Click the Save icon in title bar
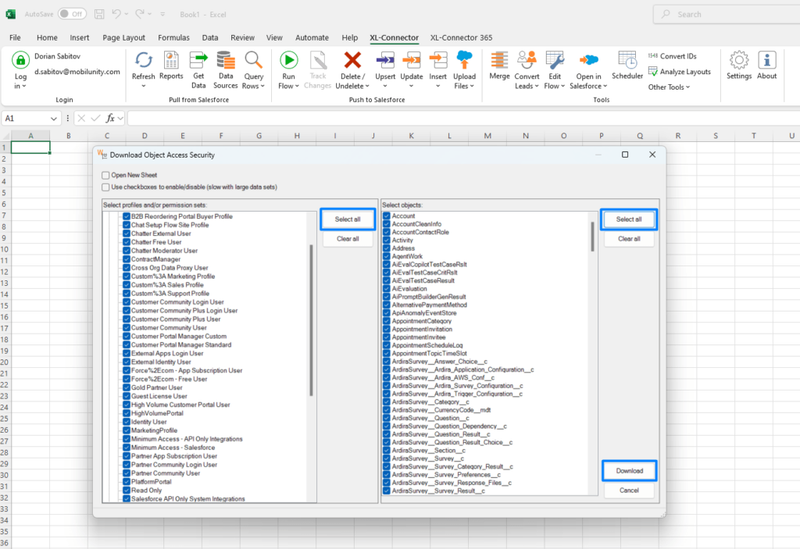 pos(99,14)
